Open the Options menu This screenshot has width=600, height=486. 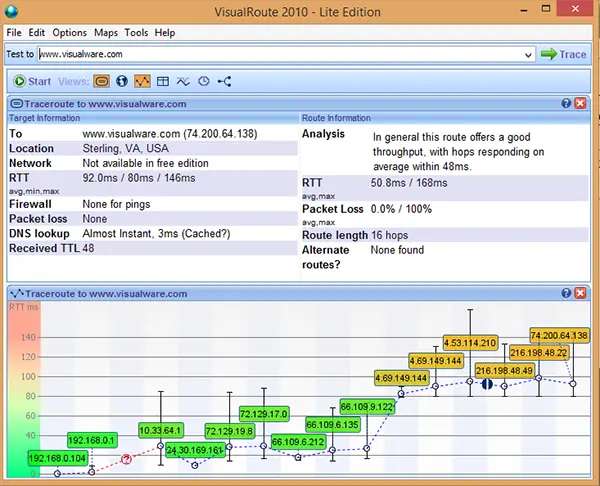pyautogui.click(x=69, y=33)
